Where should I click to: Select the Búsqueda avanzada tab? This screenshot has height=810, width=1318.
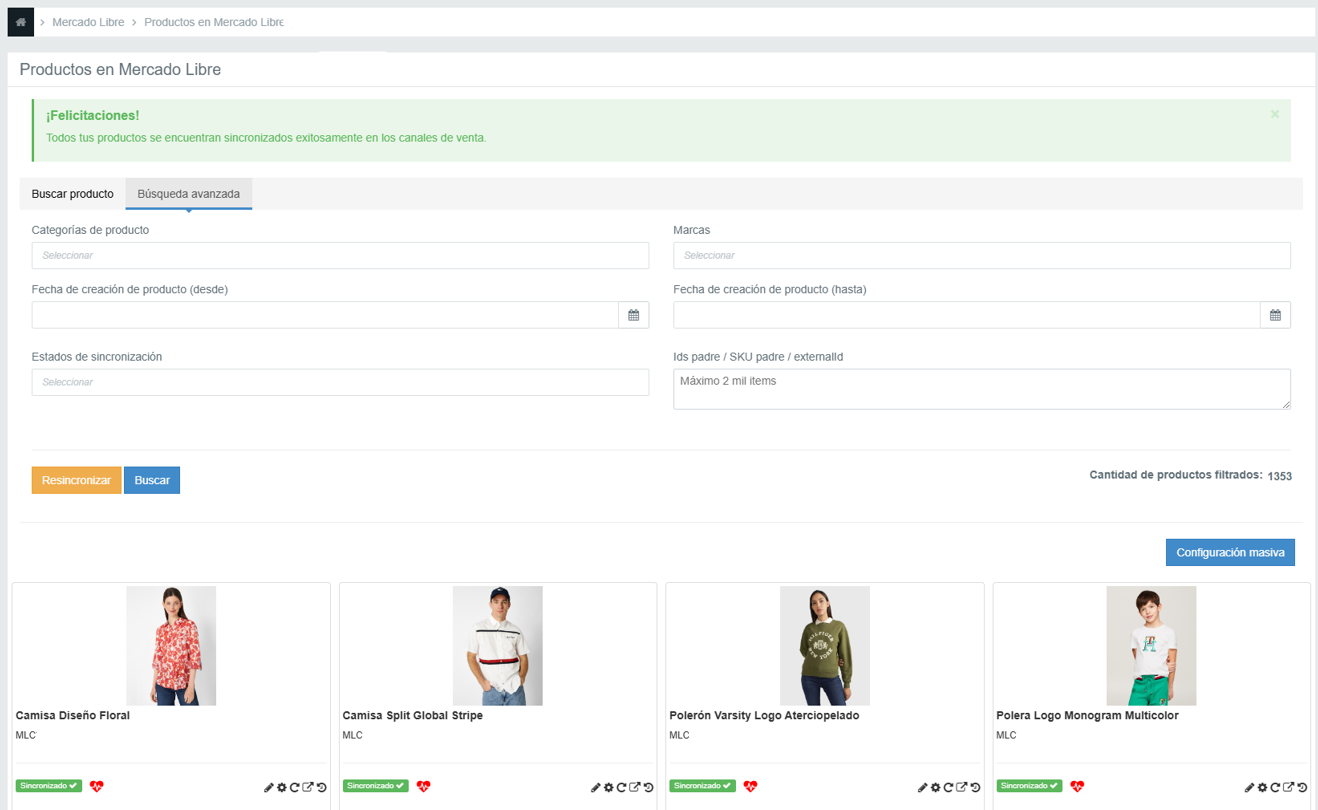[189, 194]
